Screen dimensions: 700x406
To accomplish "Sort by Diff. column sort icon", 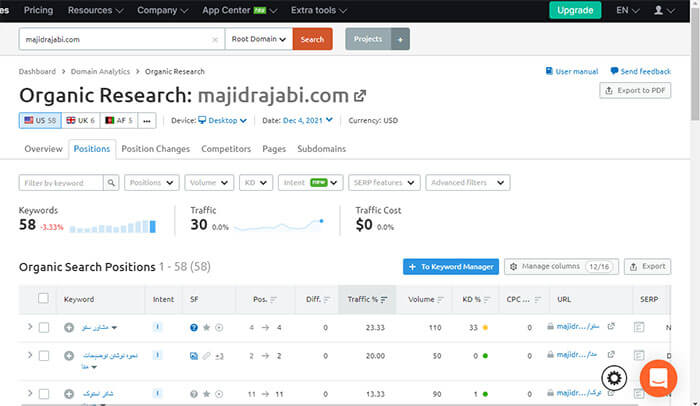I will tap(327, 300).
